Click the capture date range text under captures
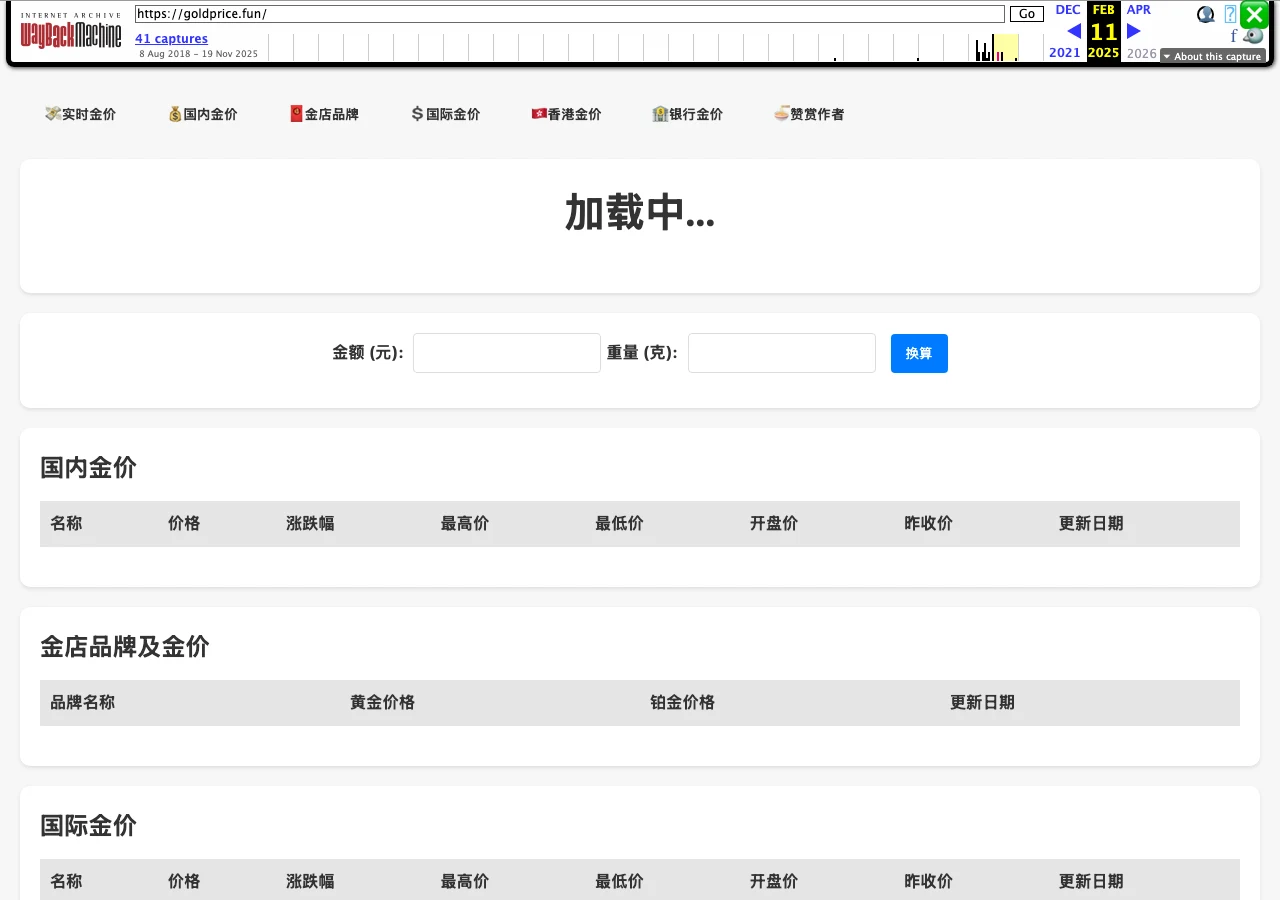The height and width of the screenshot is (900, 1280). coord(198,54)
